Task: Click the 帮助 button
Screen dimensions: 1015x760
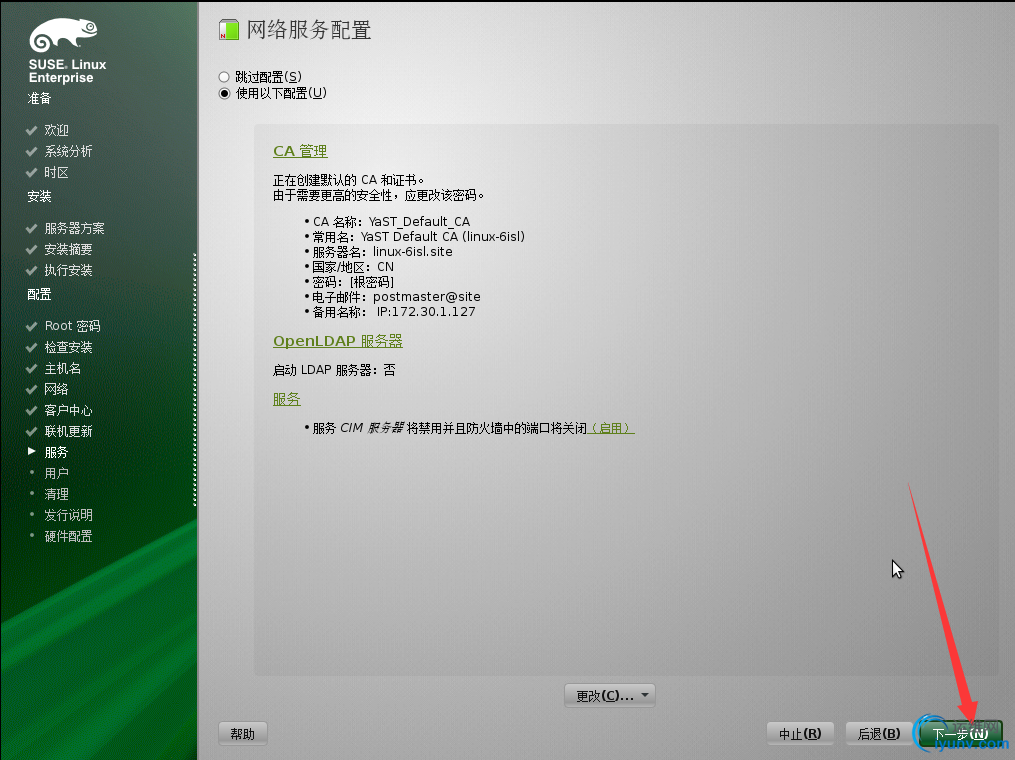Action: pos(243,733)
